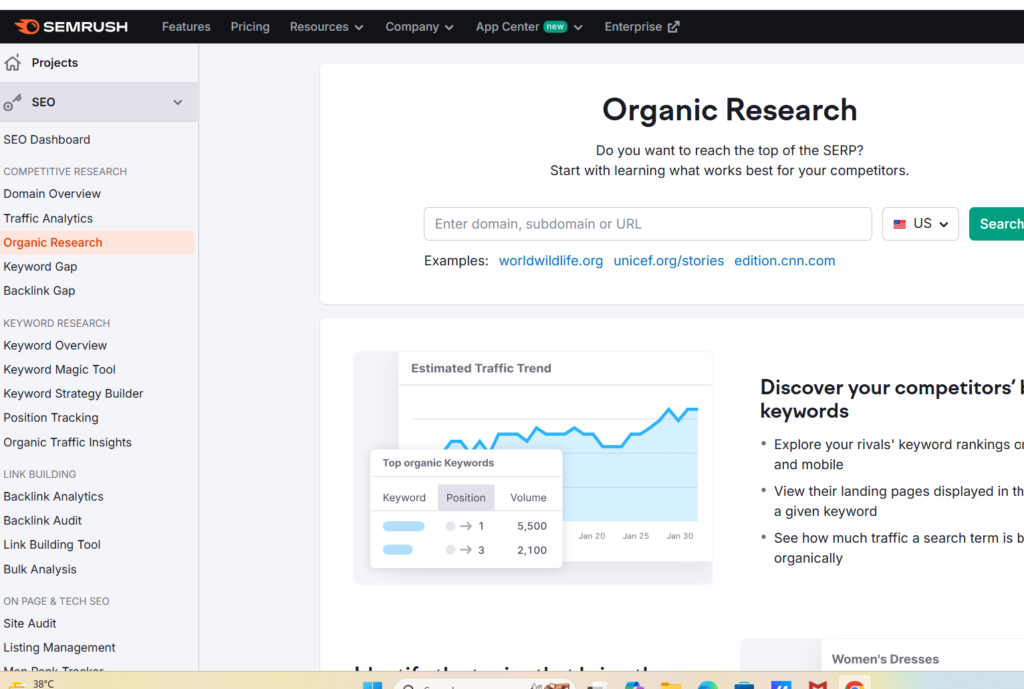
Task: Click the unicef.org/stories example link
Action: [x=669, y=261]
